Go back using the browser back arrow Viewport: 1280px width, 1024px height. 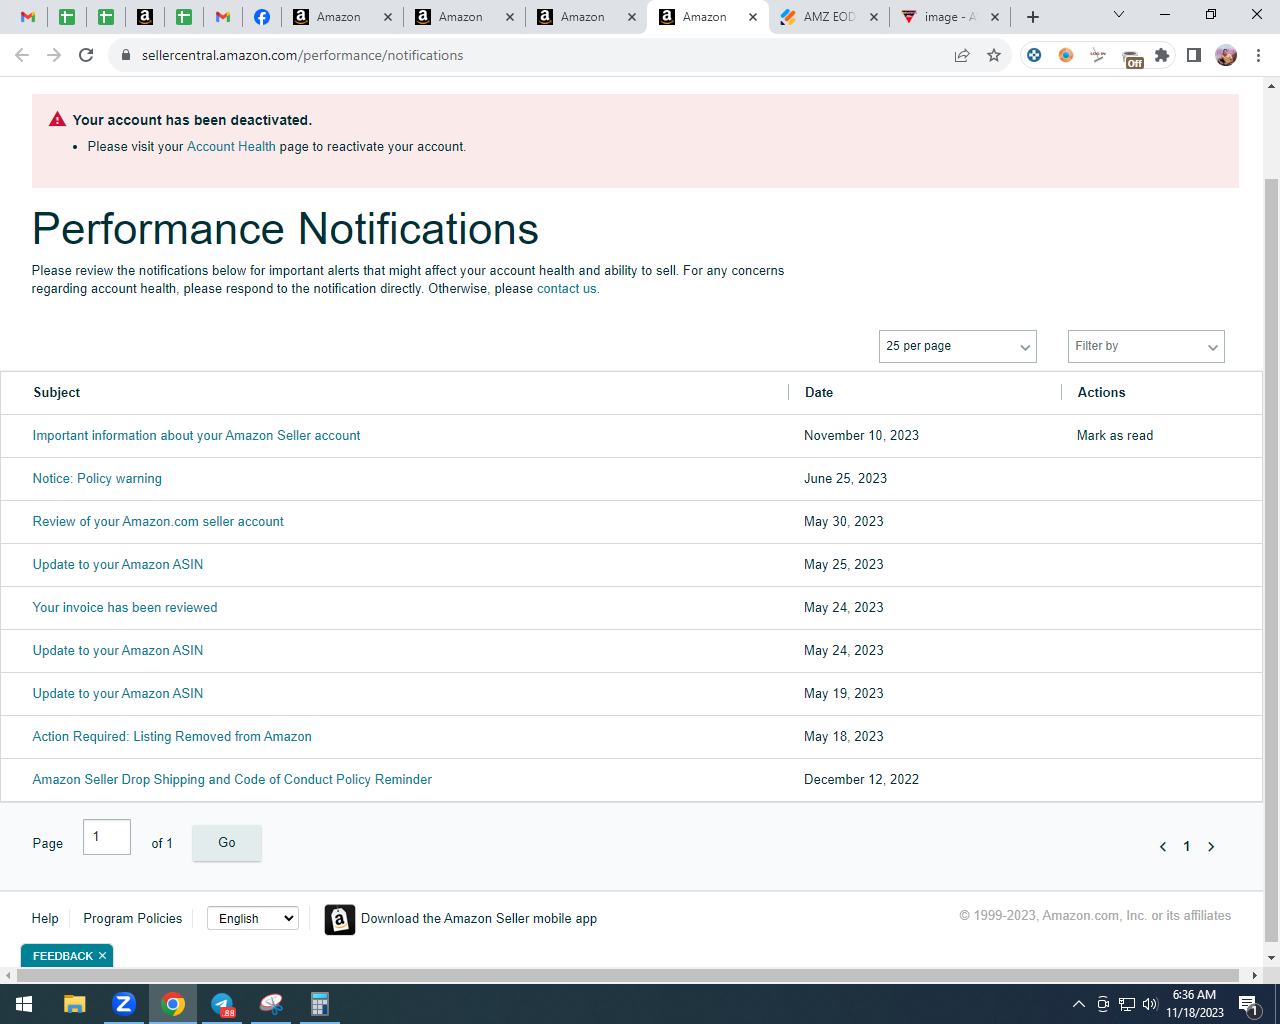coord(22,55)
